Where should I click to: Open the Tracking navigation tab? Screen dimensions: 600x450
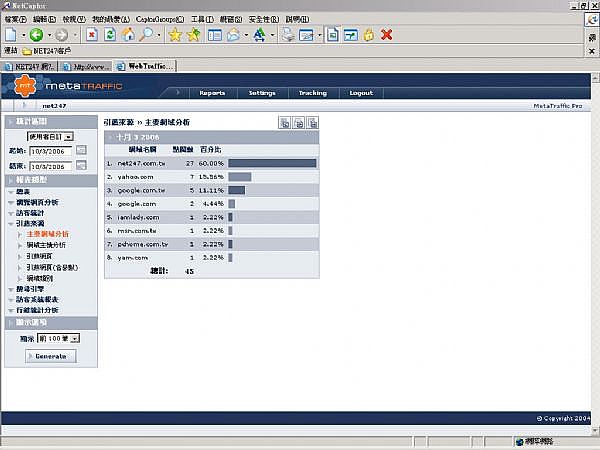click(x=313, y=93)
